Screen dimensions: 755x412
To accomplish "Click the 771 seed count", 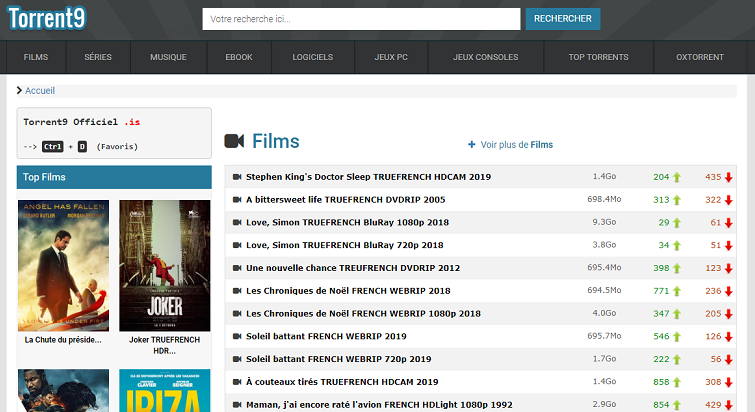I will point(661,291).
